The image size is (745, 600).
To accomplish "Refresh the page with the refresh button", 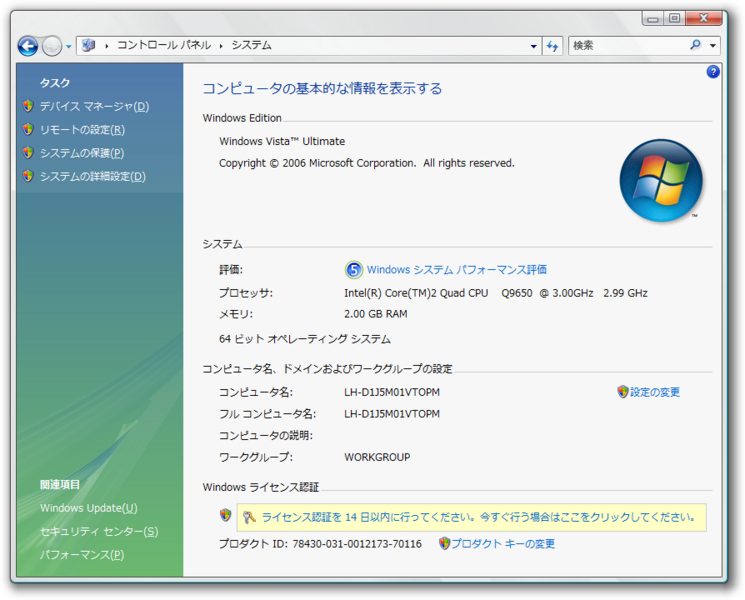I will coord(552,46).
